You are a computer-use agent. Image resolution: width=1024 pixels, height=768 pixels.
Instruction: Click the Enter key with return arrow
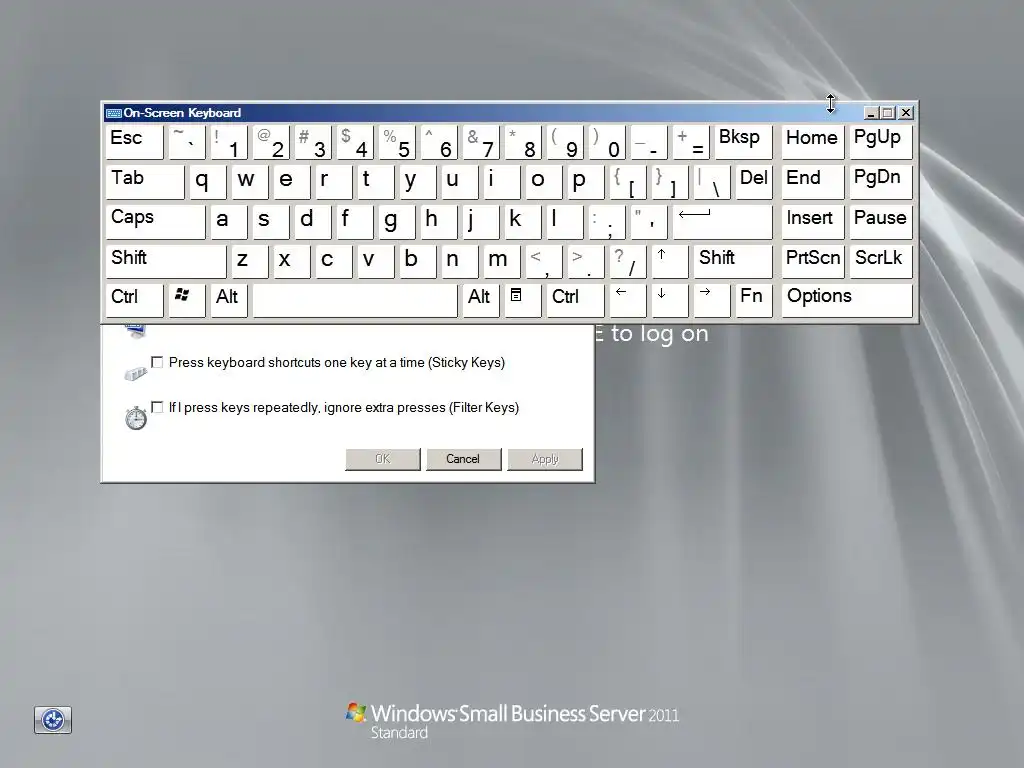(722, 222)
